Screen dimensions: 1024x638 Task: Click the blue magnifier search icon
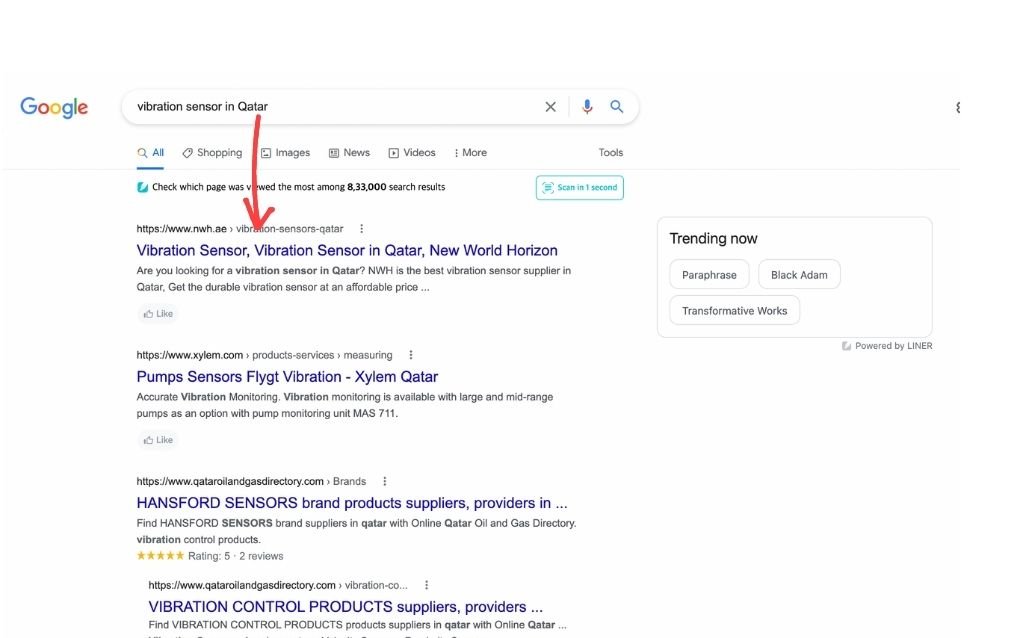coord(617,107)
